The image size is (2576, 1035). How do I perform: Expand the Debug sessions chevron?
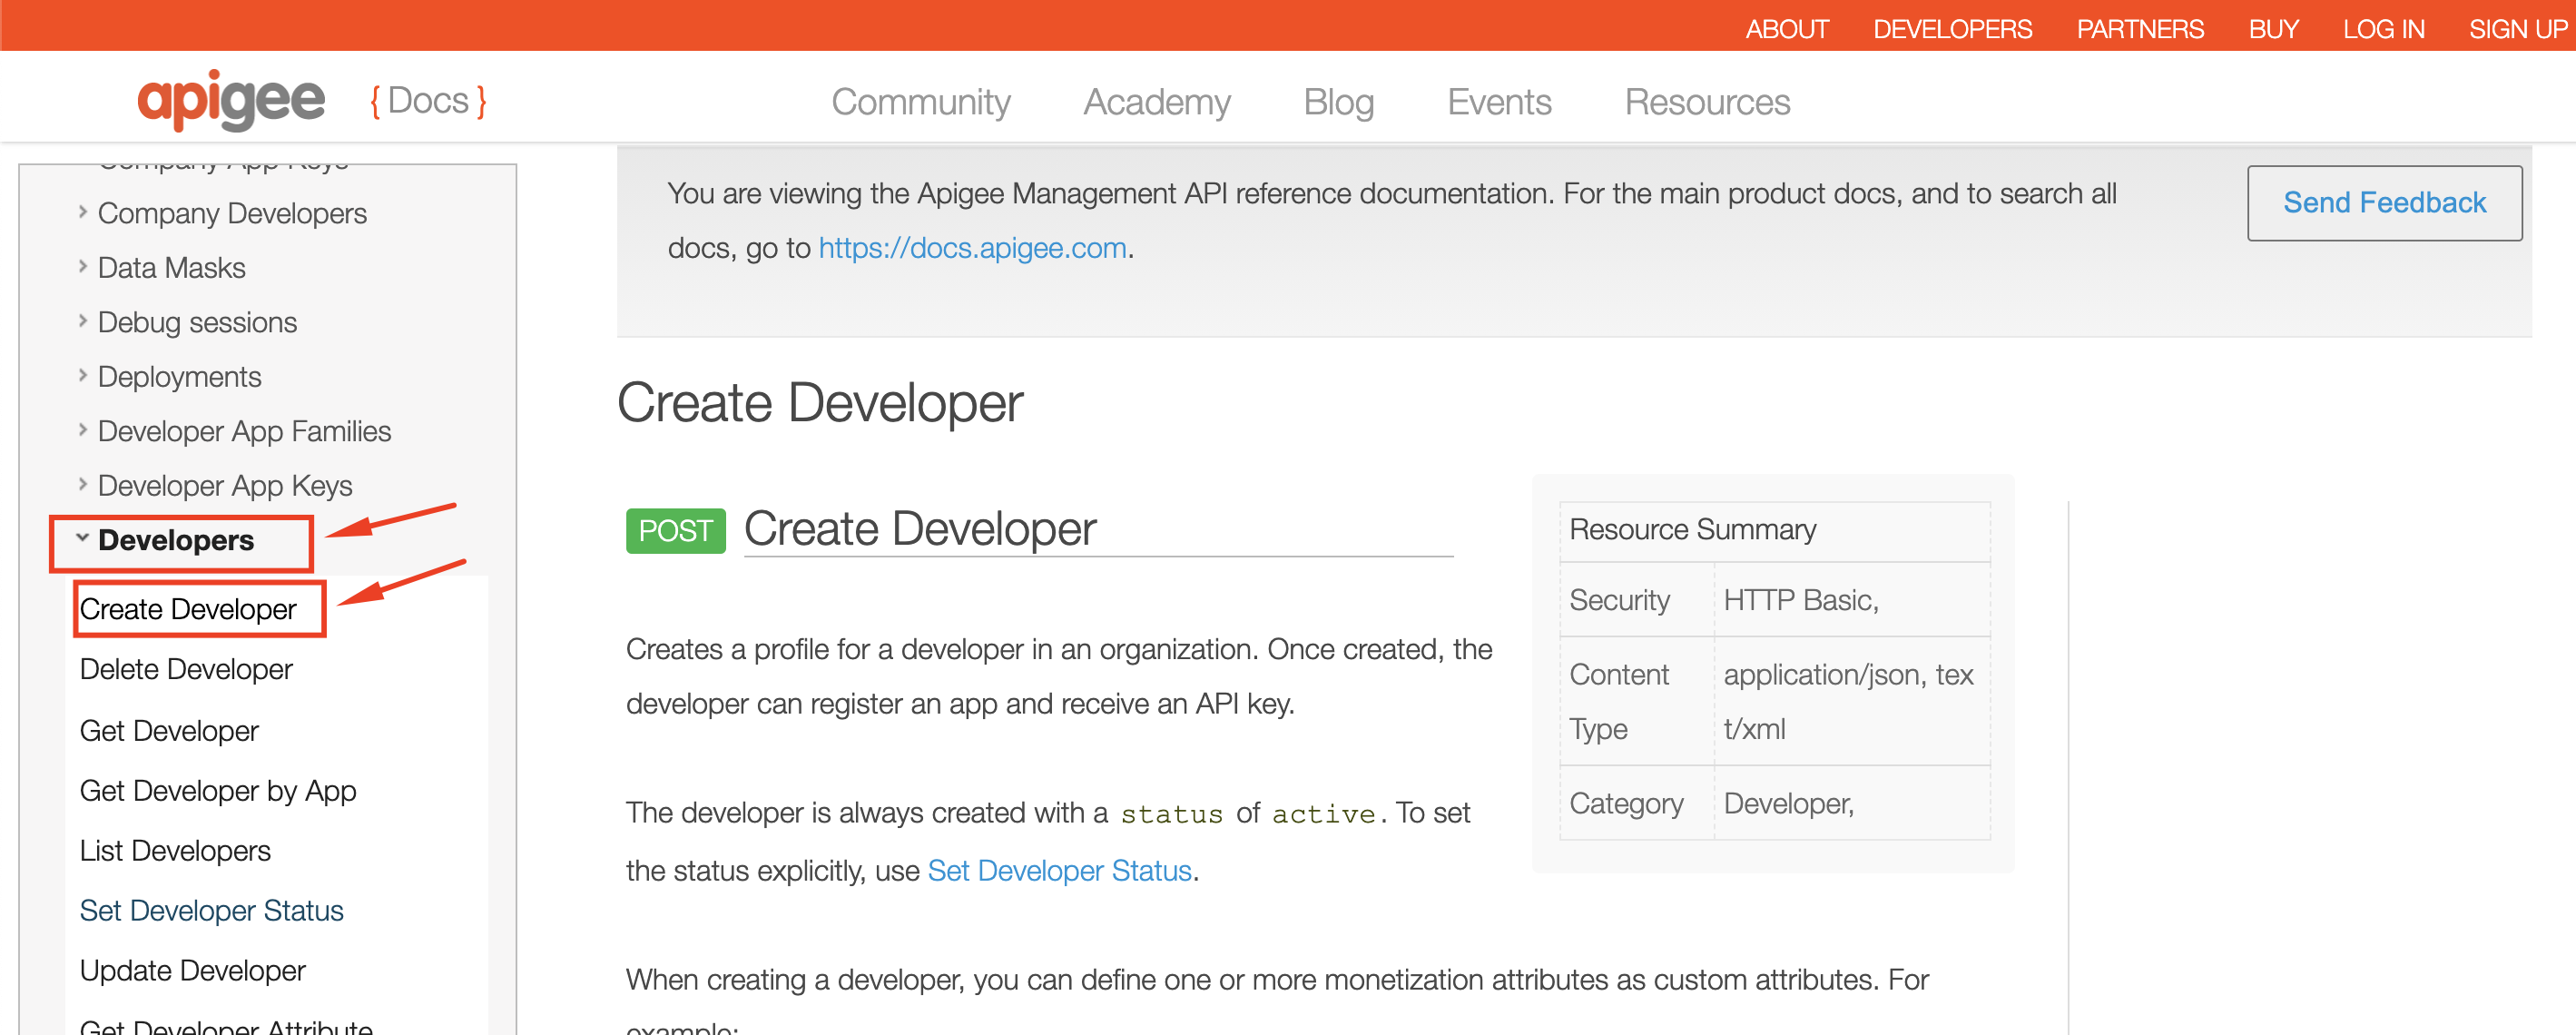click(x=83, y=321)
